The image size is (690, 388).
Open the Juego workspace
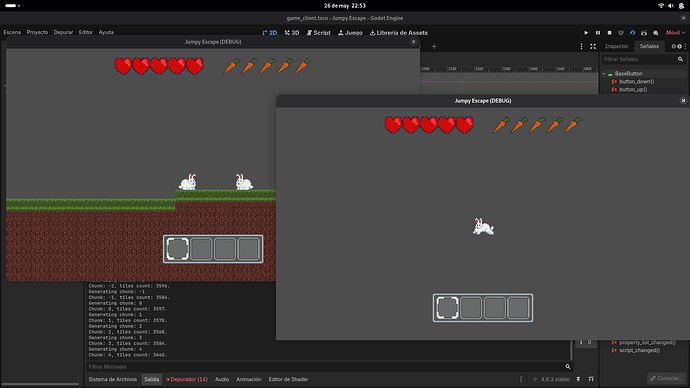pos(350,33)
